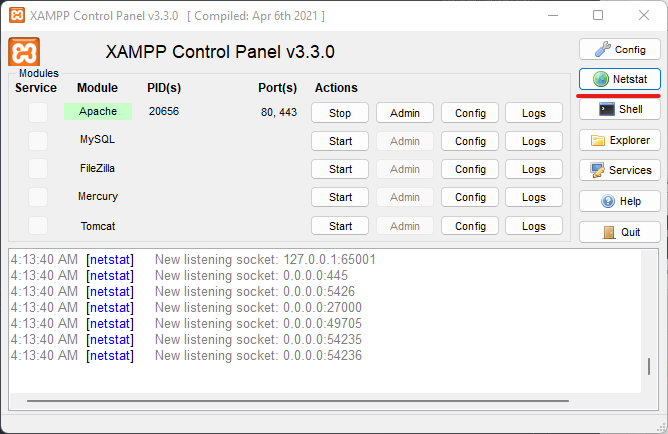Stop the running Apache module
The width and height of the screenshot is (668, 434).
pyautogui.click(x=340, y=113)
